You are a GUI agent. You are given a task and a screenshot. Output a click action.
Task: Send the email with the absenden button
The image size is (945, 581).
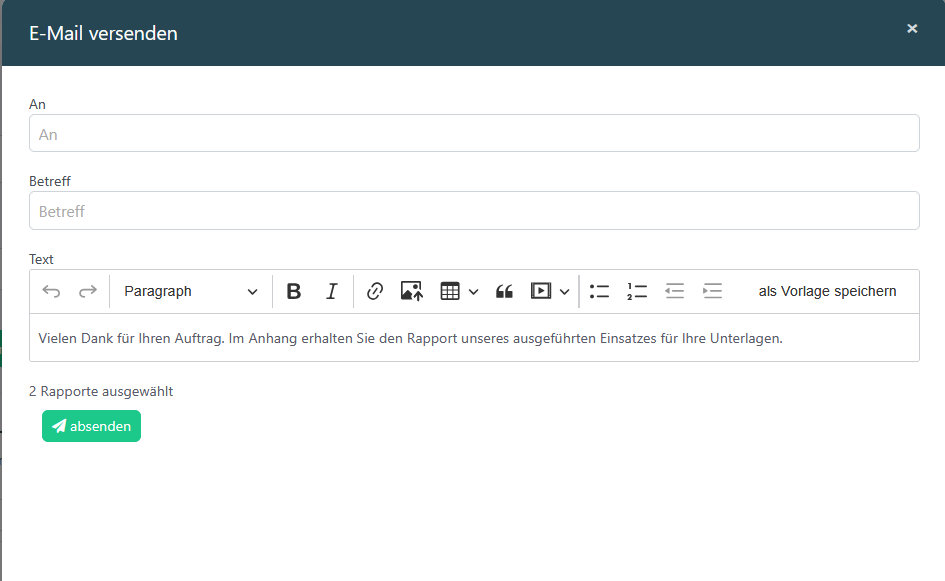point(92,426)
